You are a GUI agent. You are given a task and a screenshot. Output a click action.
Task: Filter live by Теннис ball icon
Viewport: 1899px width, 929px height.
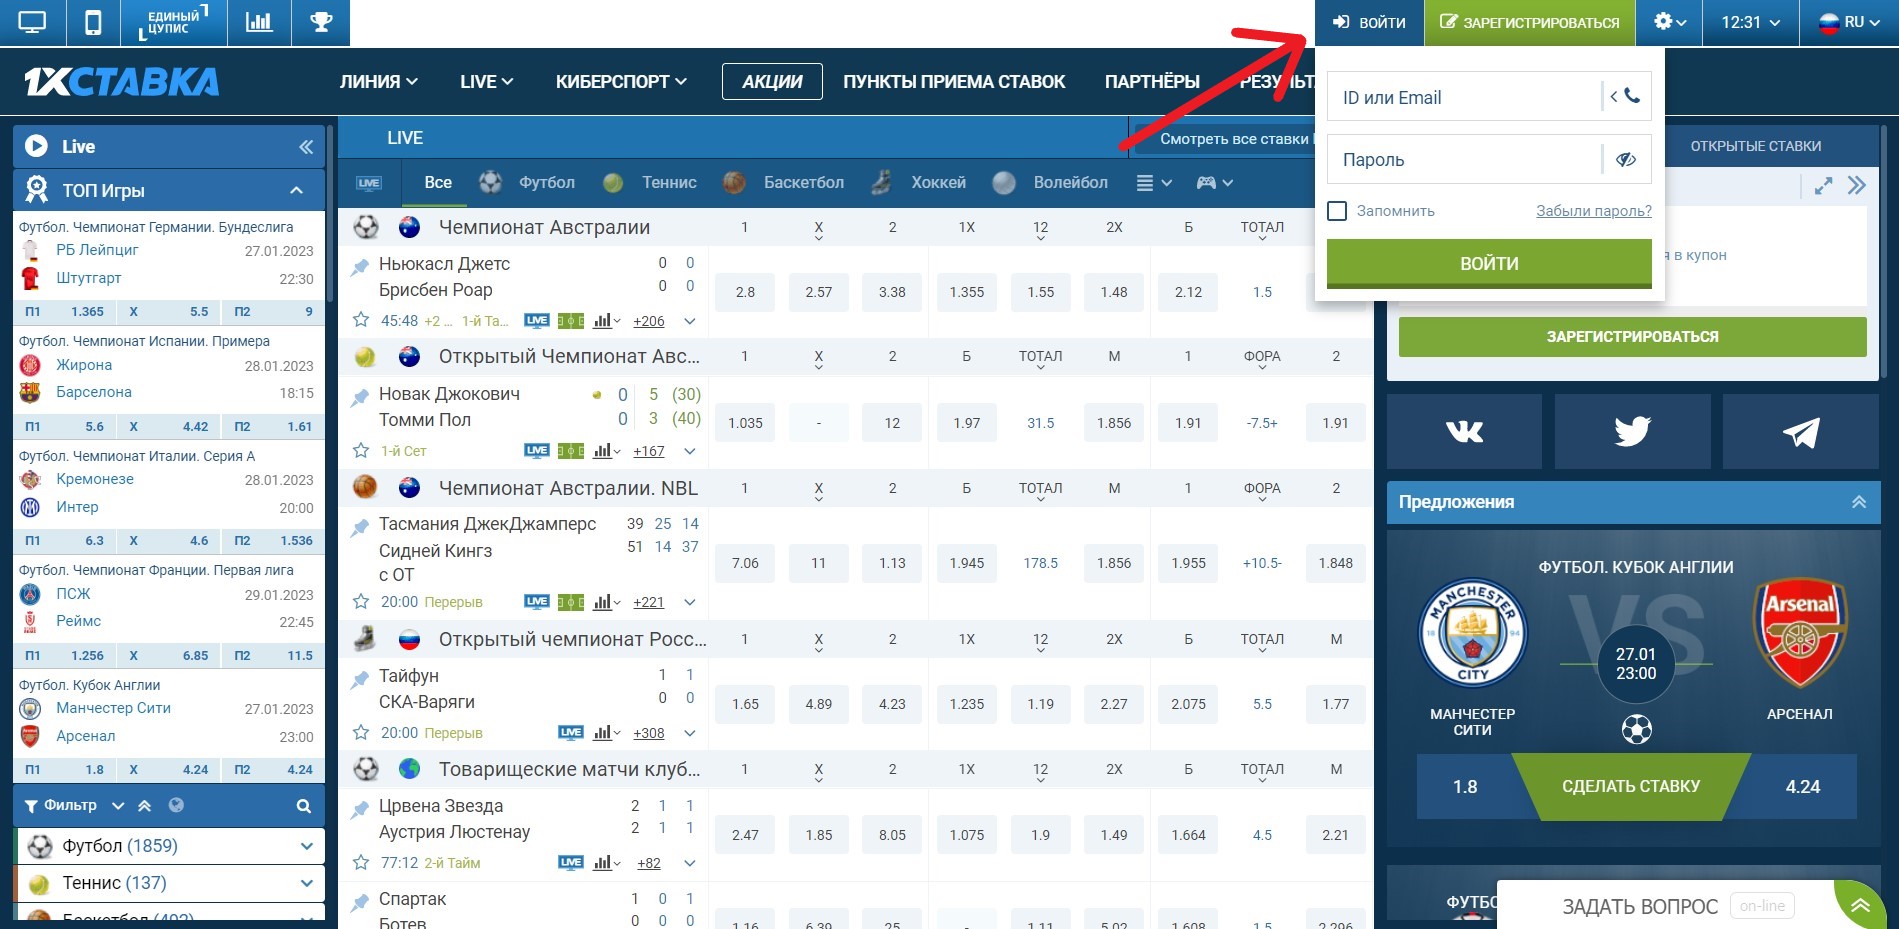[x=613, y=183]
